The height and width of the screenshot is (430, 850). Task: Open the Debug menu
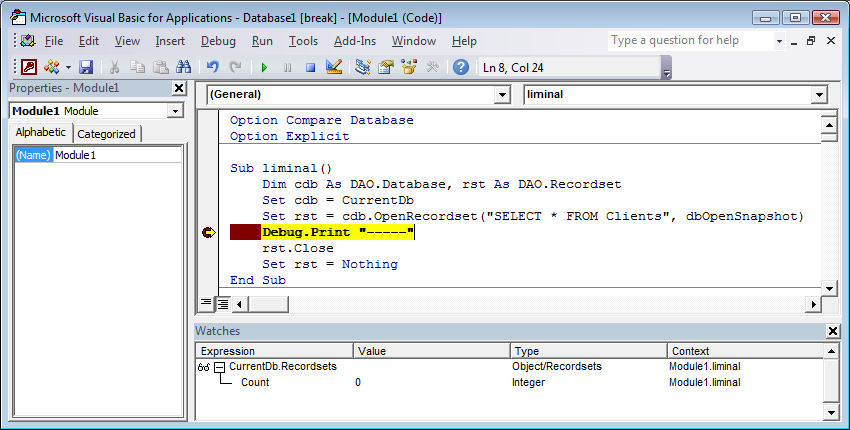pyautogui.click(x=218, y=41)
